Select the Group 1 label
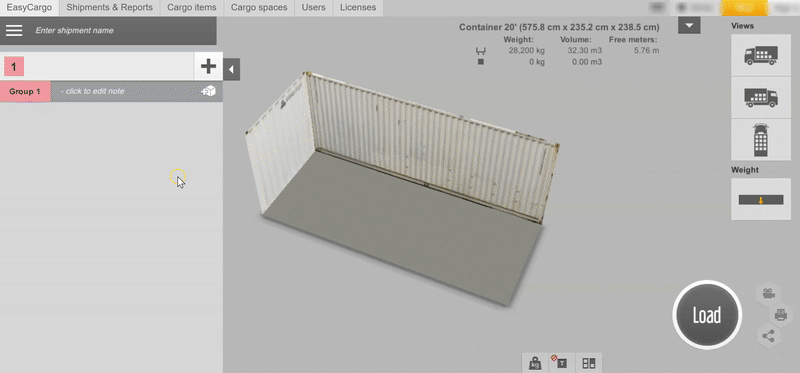 point(25,91)
